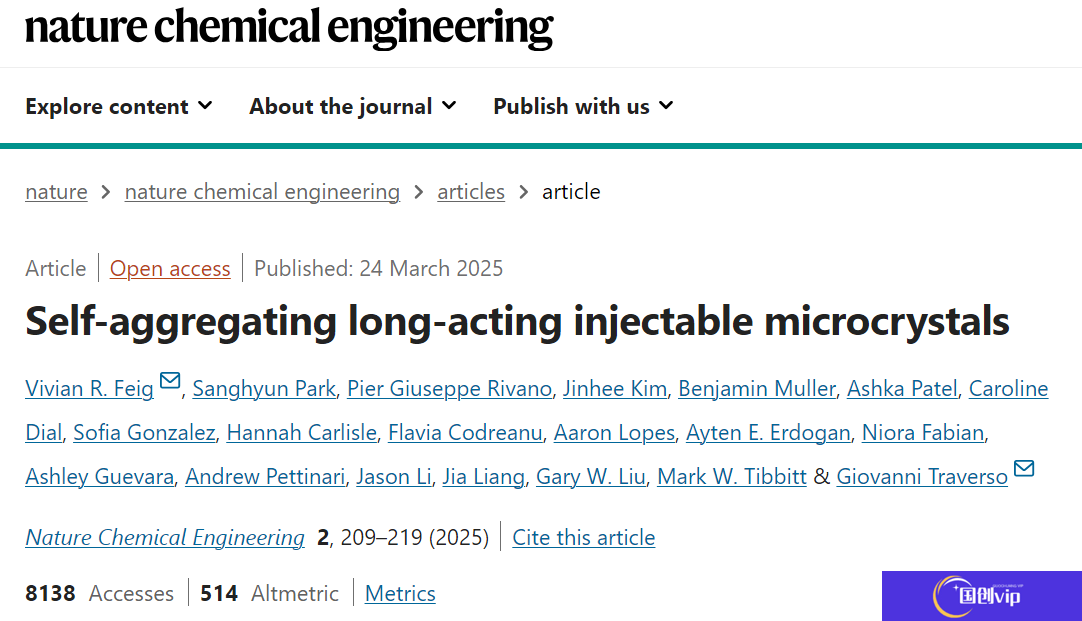
Task: Click the nature chemical engineering masthead logo
Action: [x=289, y=28]
